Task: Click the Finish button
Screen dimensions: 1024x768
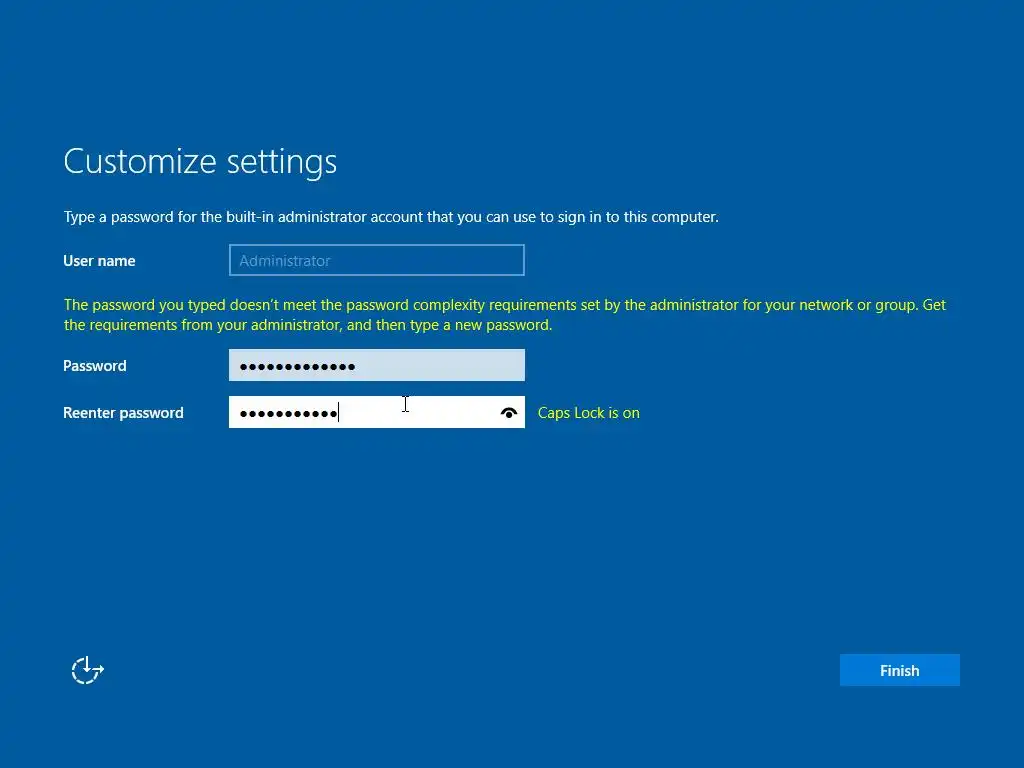Action: click(899, 670)
